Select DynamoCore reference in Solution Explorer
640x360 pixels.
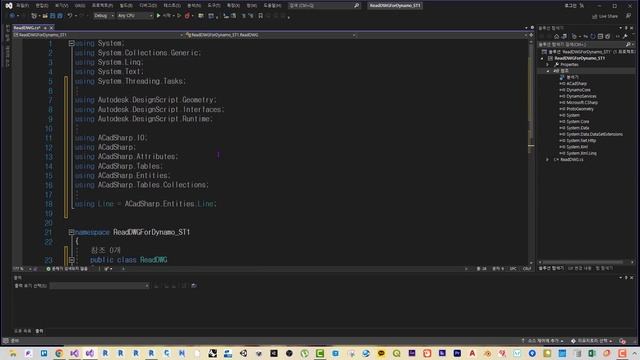pos(578,90)
